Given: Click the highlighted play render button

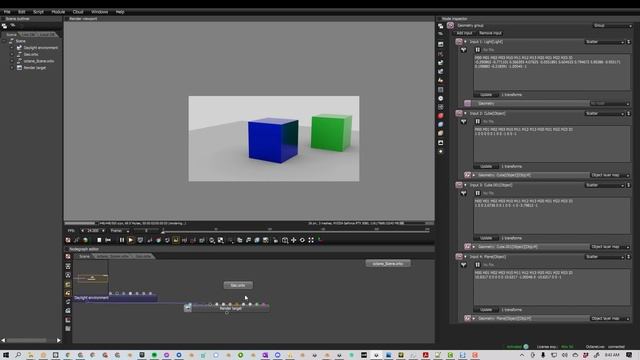Looking at the screenshot, I should (131, 240).
